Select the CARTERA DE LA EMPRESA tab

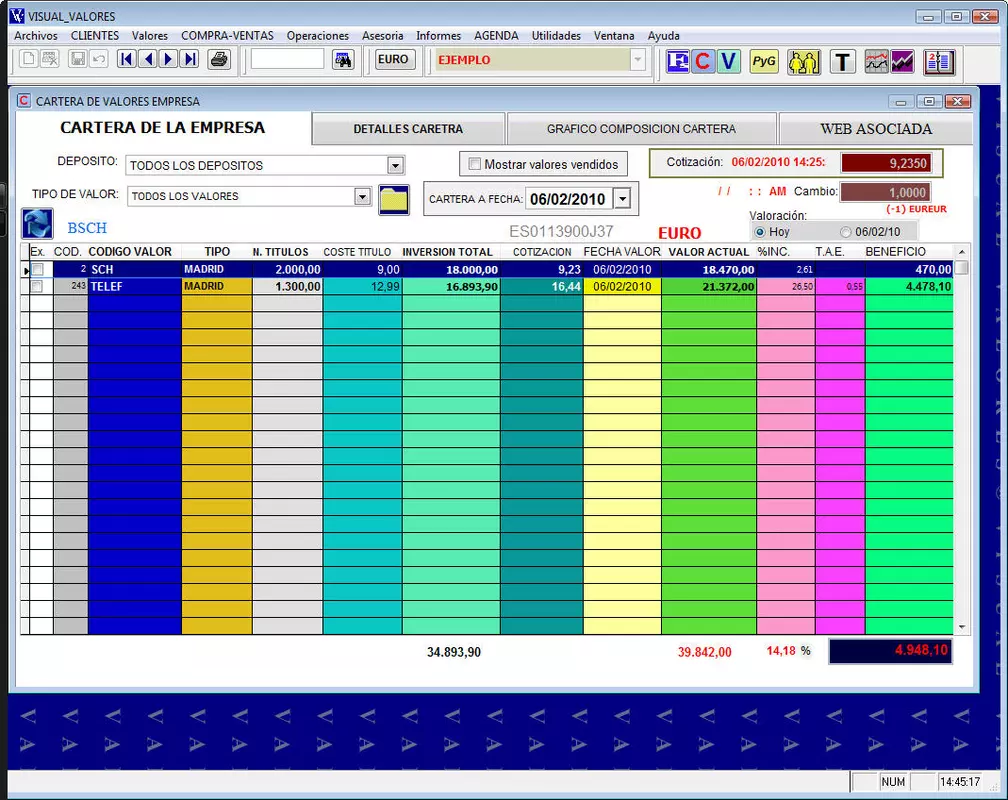[x=163, y=127]
